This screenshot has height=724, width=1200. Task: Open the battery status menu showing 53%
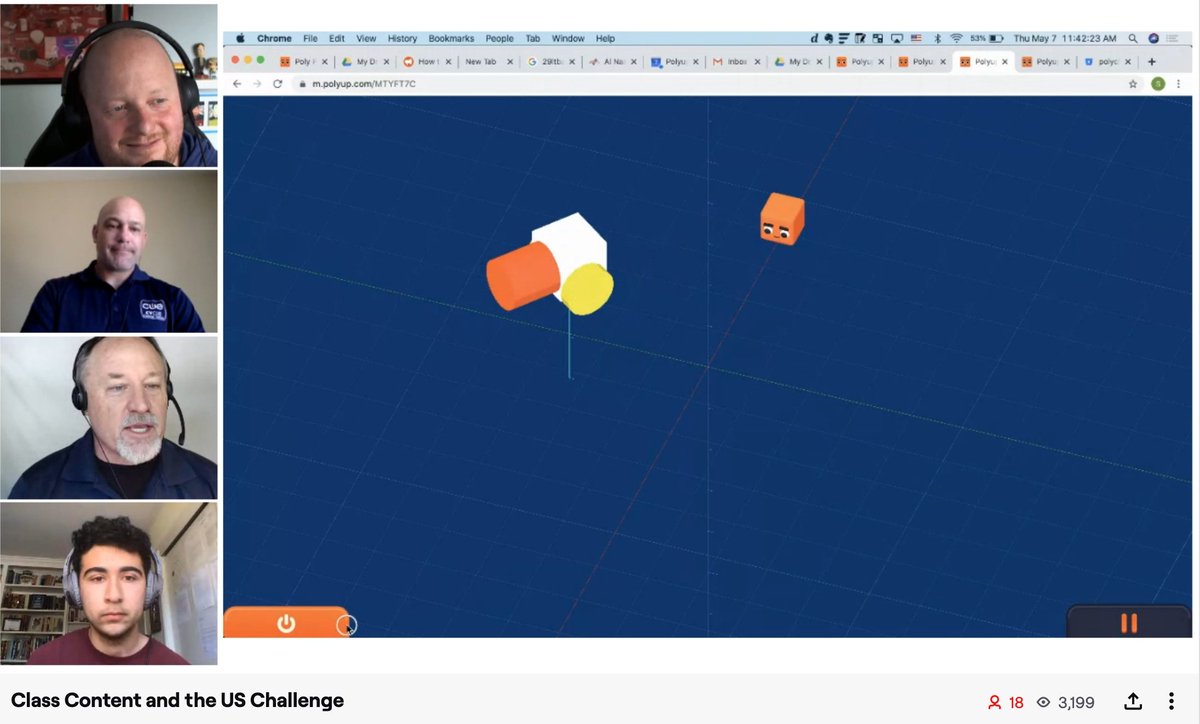[x=987, y=38]
